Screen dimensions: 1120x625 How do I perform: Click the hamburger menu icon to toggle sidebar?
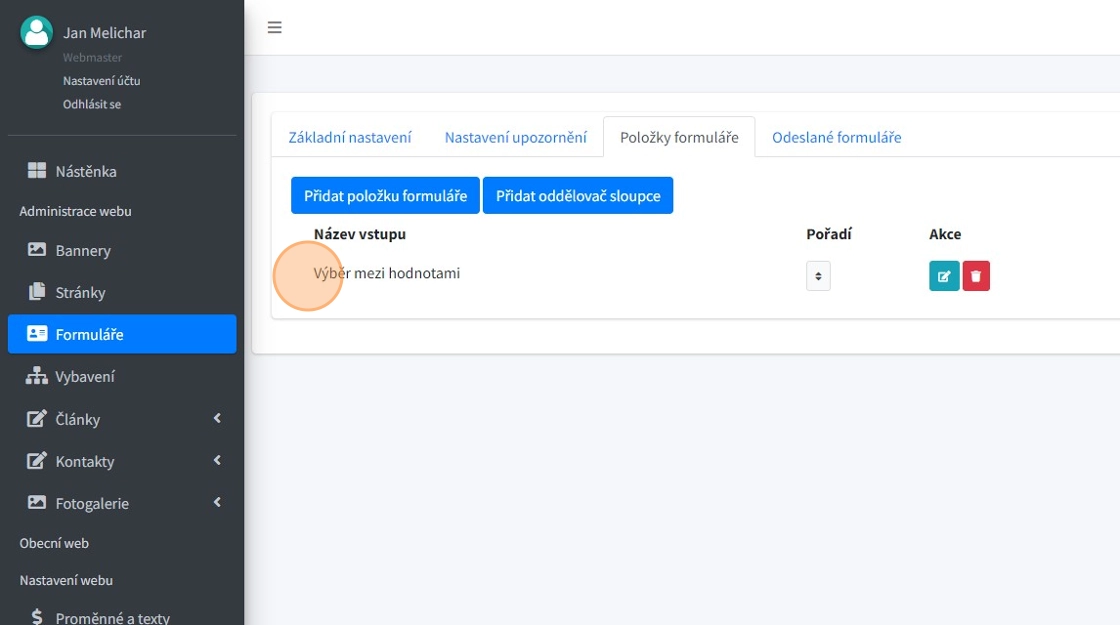[274, 28]
